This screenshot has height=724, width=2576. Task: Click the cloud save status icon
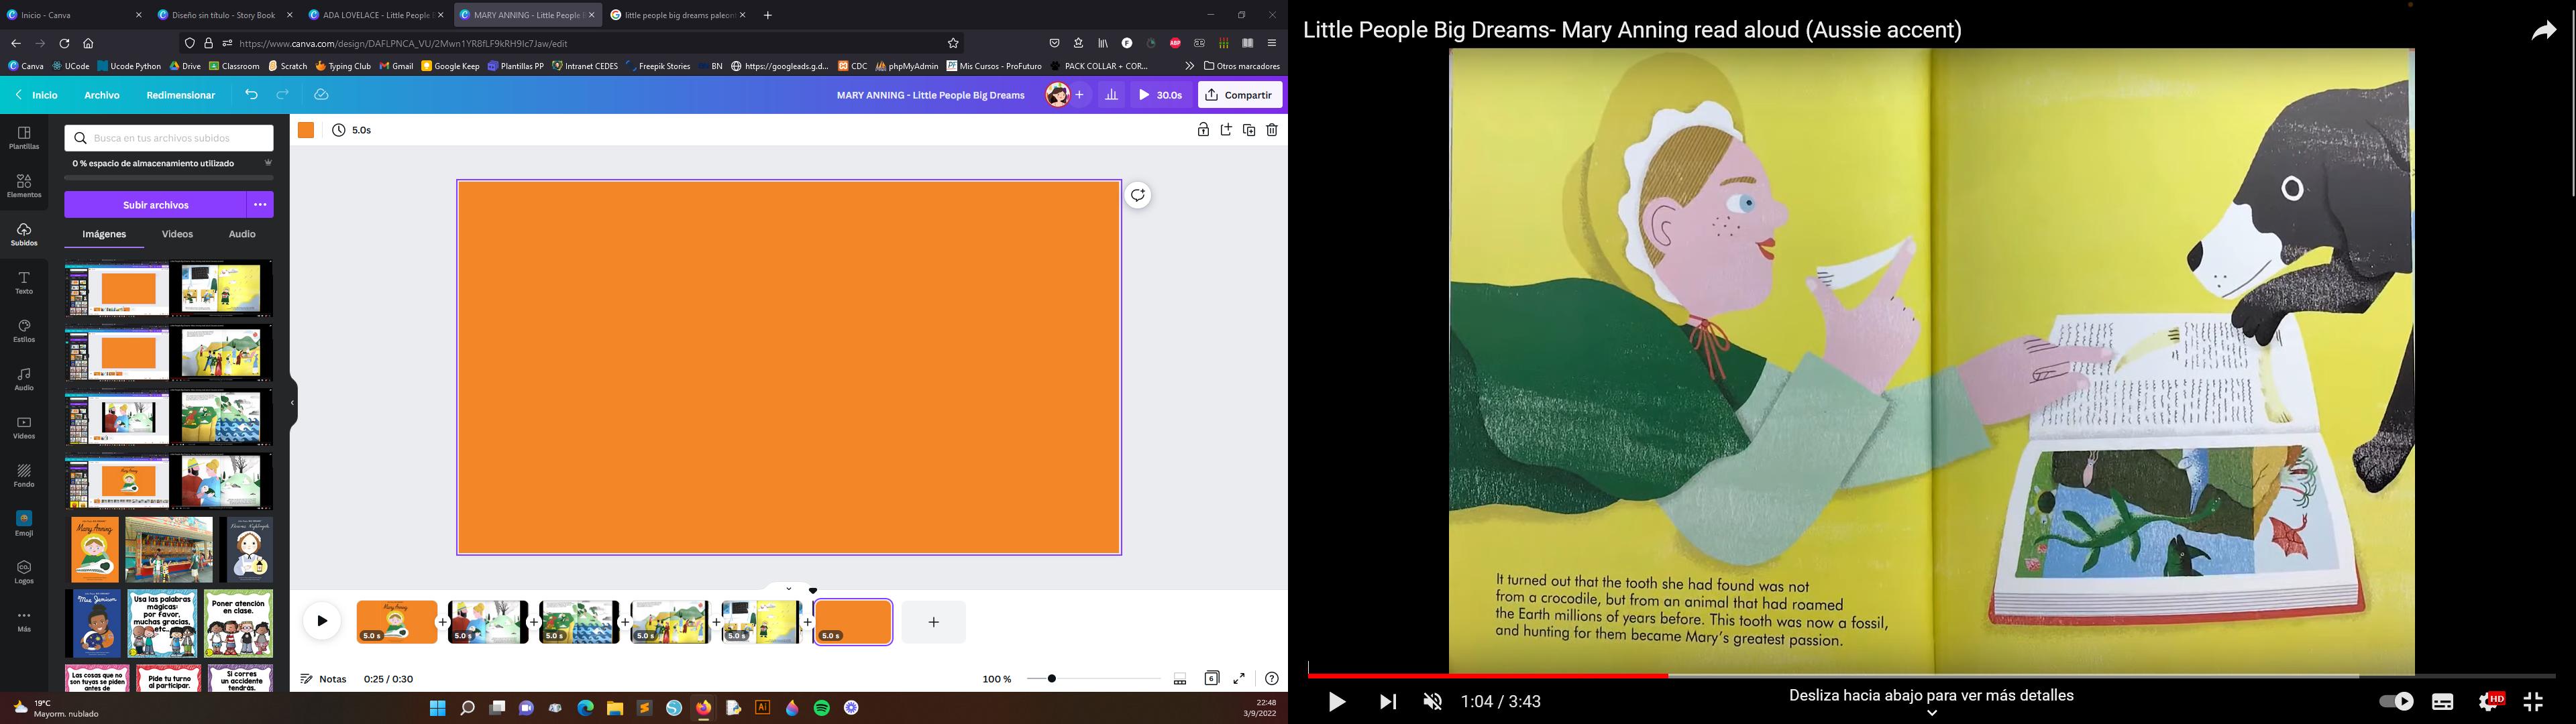(321, 95)
